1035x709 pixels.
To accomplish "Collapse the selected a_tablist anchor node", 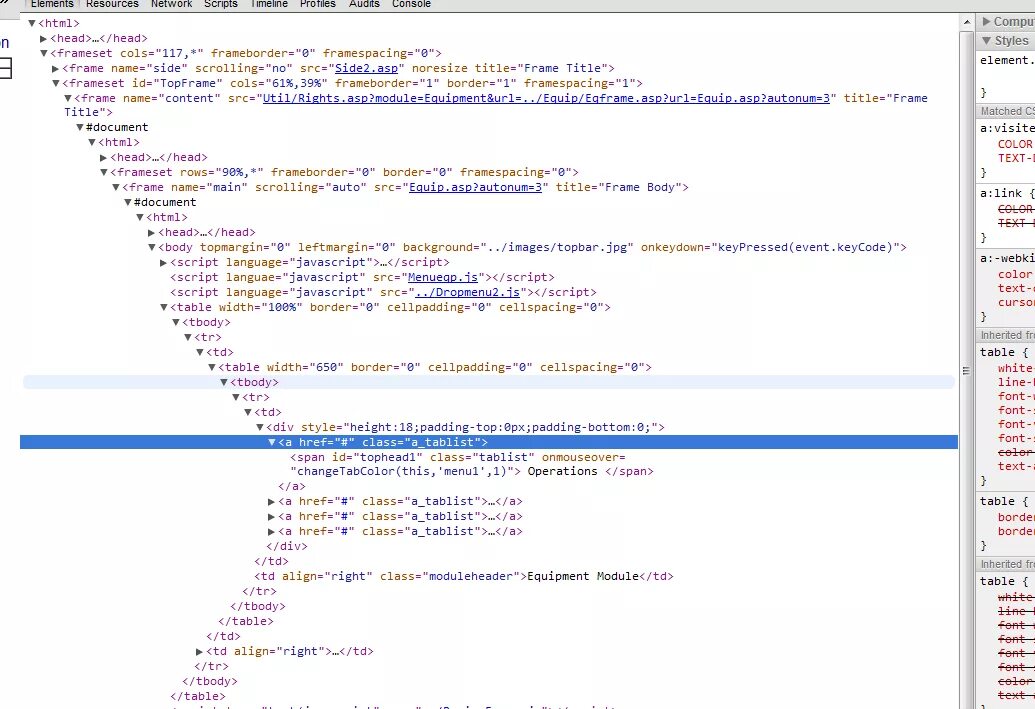I will click(x=271, y=442).
